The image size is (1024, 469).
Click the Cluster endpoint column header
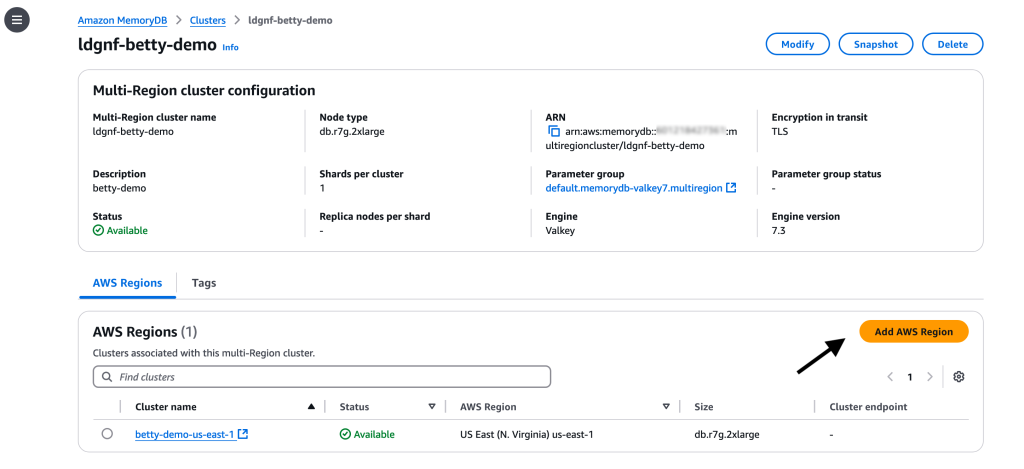coord(868,407)
